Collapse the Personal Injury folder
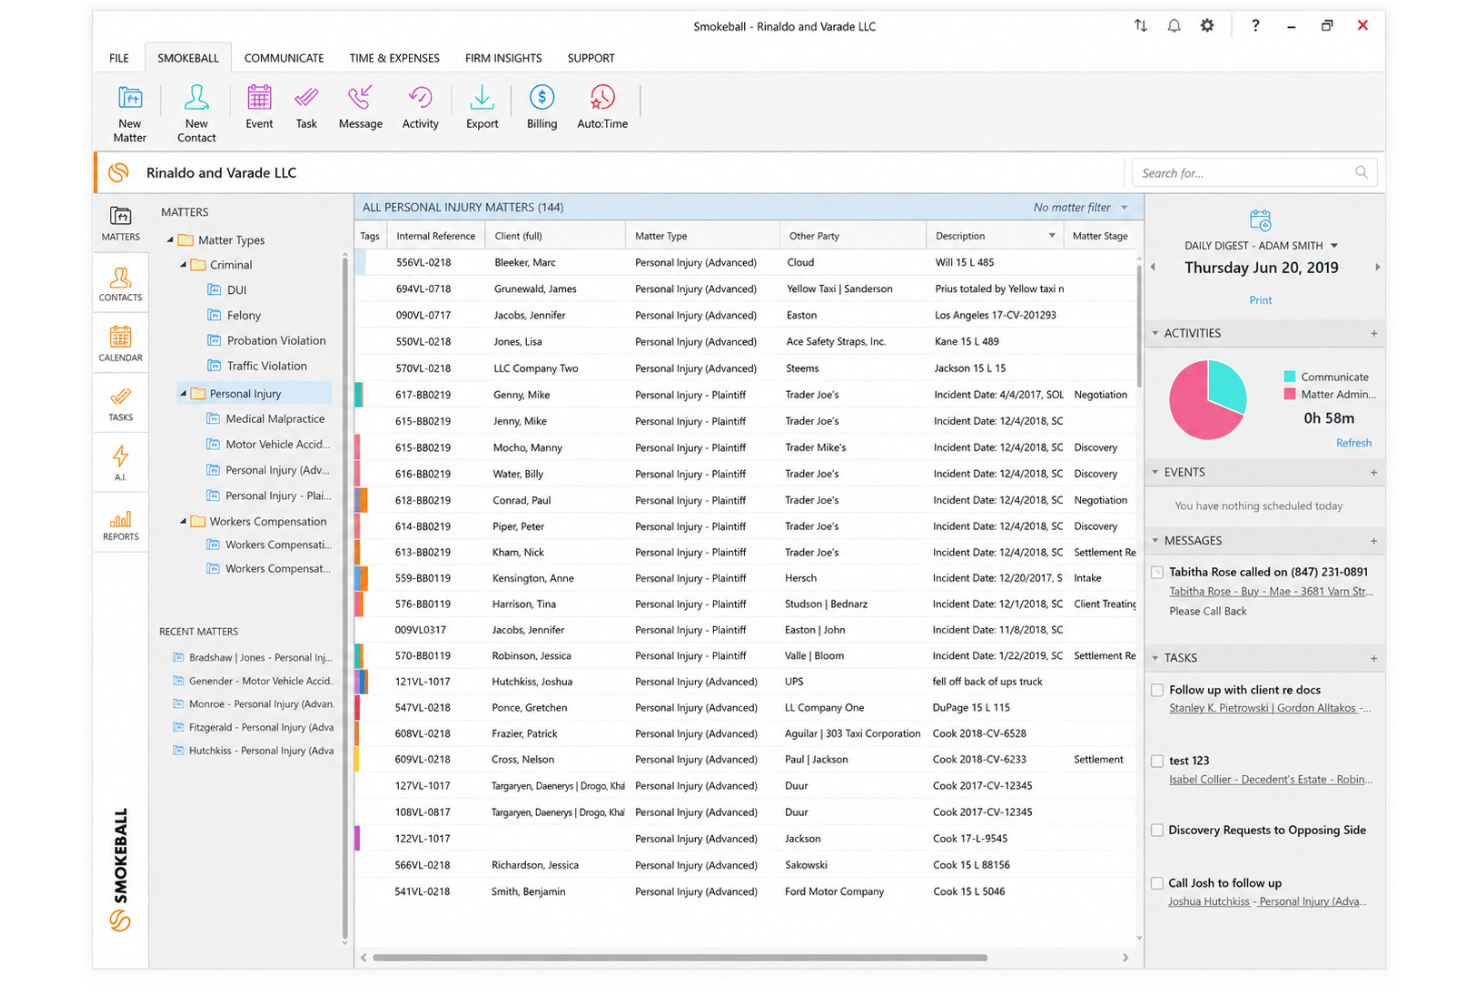The height and width of the screenshot is (987, 1480). (183, 394)
